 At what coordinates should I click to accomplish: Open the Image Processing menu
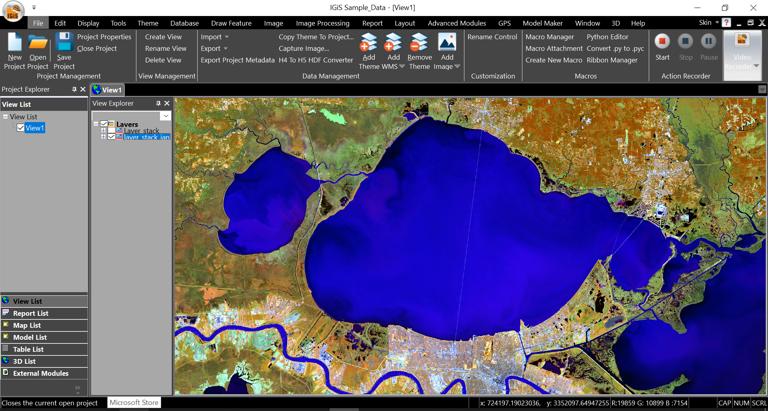click(322, 23)
